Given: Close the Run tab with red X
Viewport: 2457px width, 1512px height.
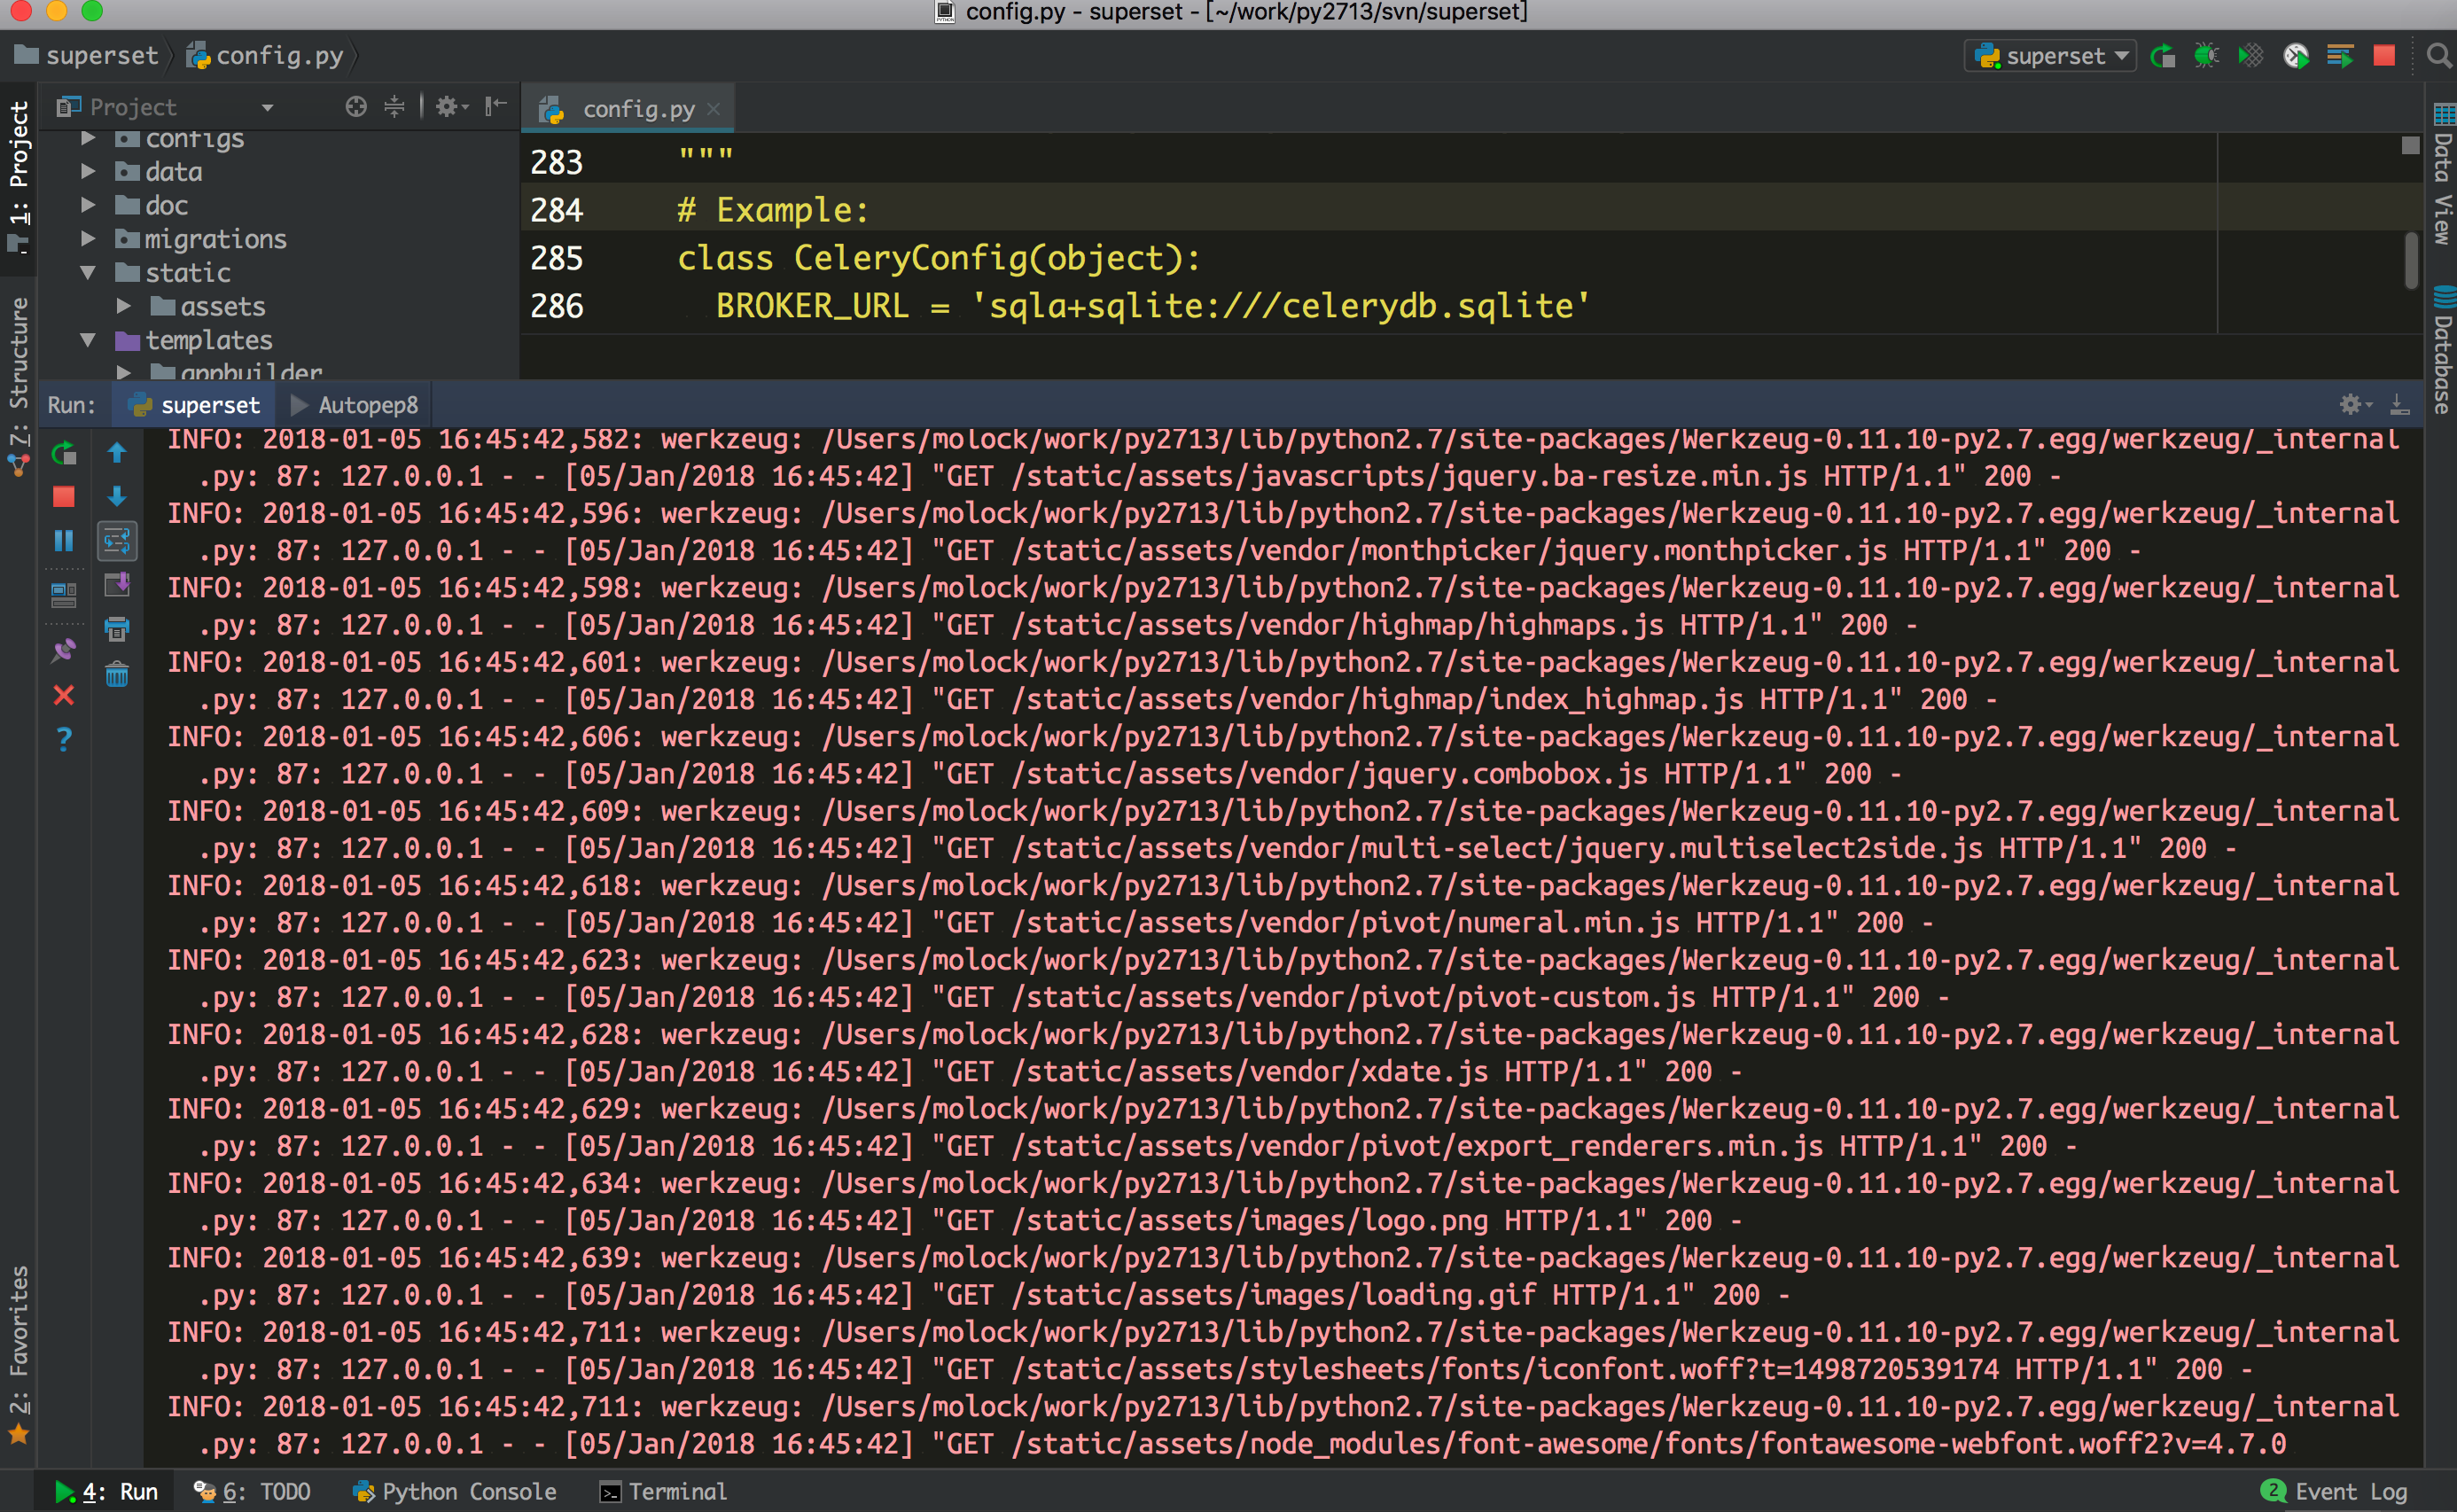Looking at the screenshot, I should click(x=63, y=695).
